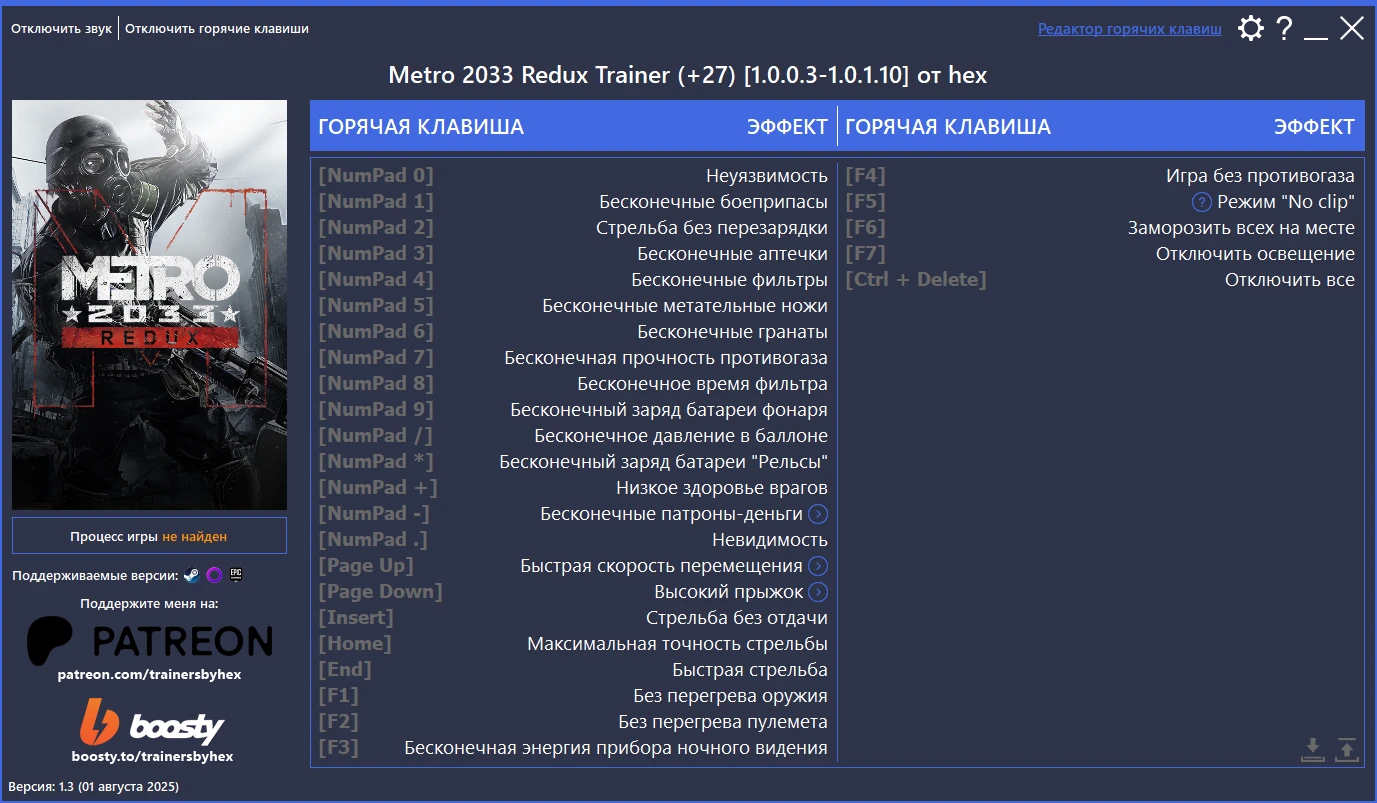This screenshot has height=803, width=1377.
Task: Select Отключить звук in the top bar
Action: tap(61, 28)
